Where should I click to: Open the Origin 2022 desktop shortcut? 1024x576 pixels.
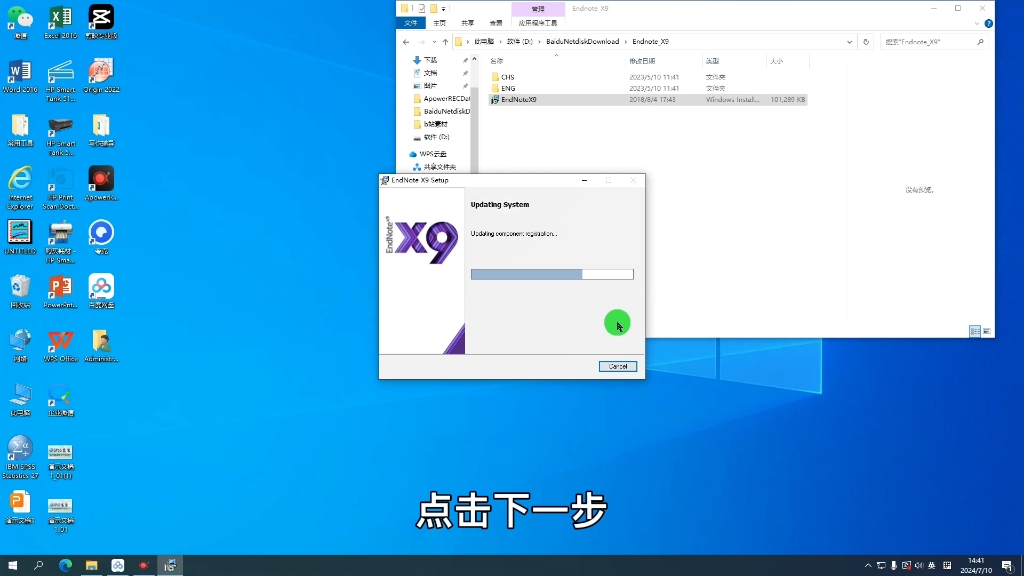pos(101,76)
